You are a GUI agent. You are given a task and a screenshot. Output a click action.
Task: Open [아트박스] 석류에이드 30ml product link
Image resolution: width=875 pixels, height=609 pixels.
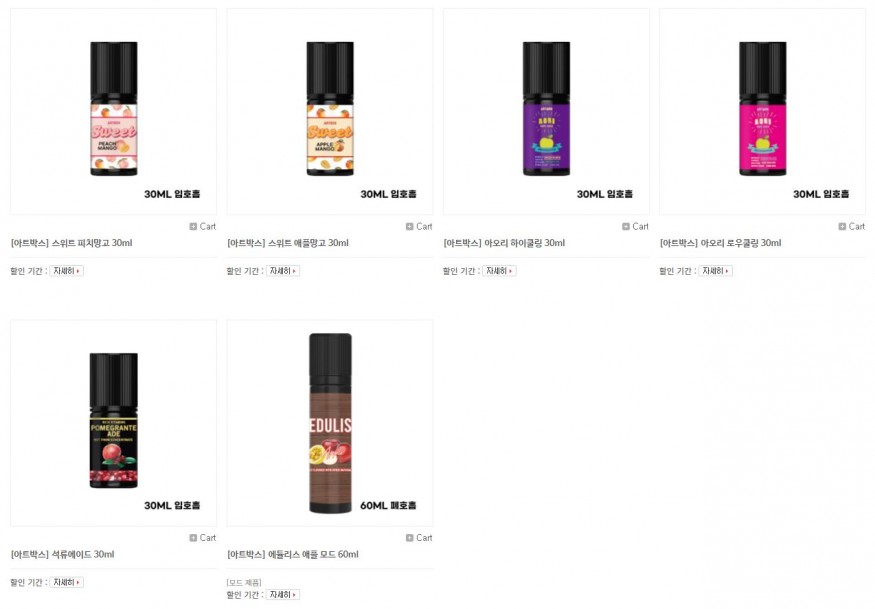[62, 555]
